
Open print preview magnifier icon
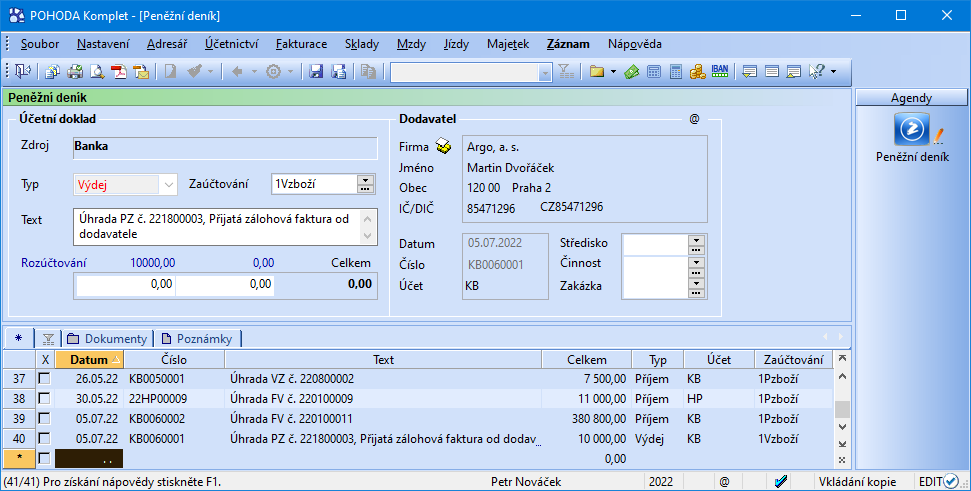pos(97,72)
